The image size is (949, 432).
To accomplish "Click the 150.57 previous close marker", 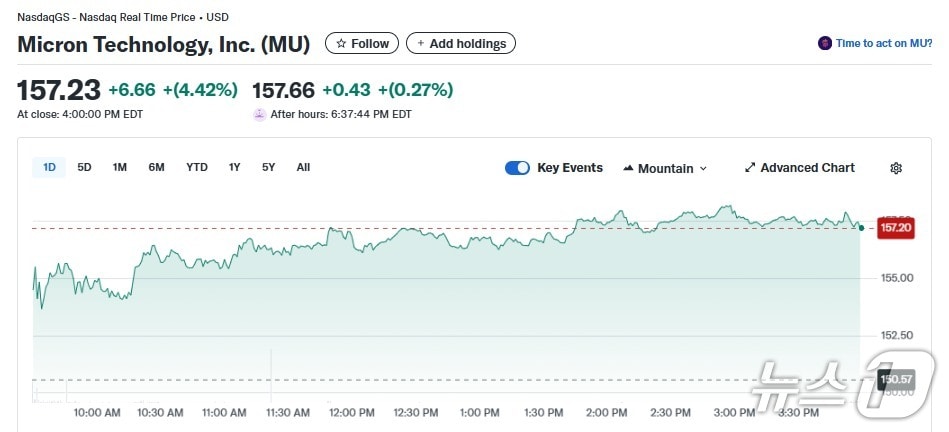I will tap(895, 379).
